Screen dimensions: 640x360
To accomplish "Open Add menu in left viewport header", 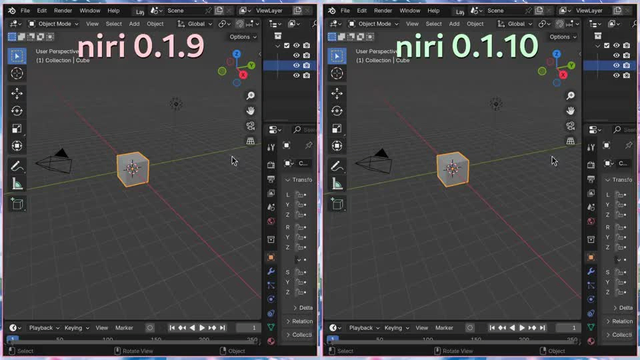I will 134,24.
